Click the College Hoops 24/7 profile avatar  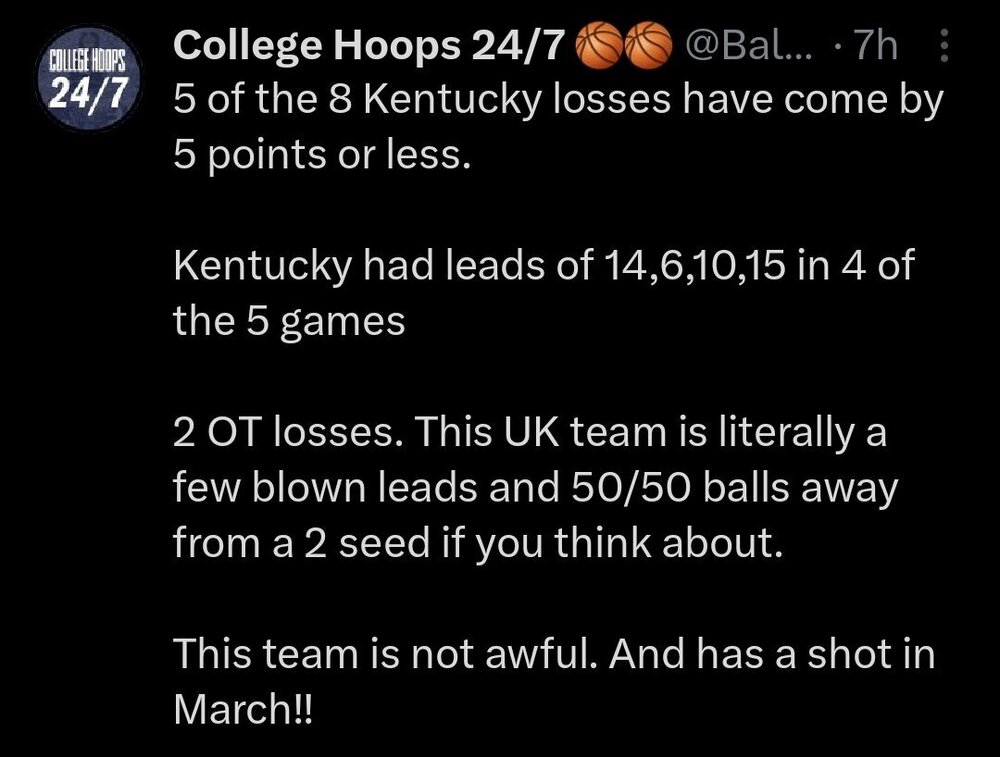(88, 78)
